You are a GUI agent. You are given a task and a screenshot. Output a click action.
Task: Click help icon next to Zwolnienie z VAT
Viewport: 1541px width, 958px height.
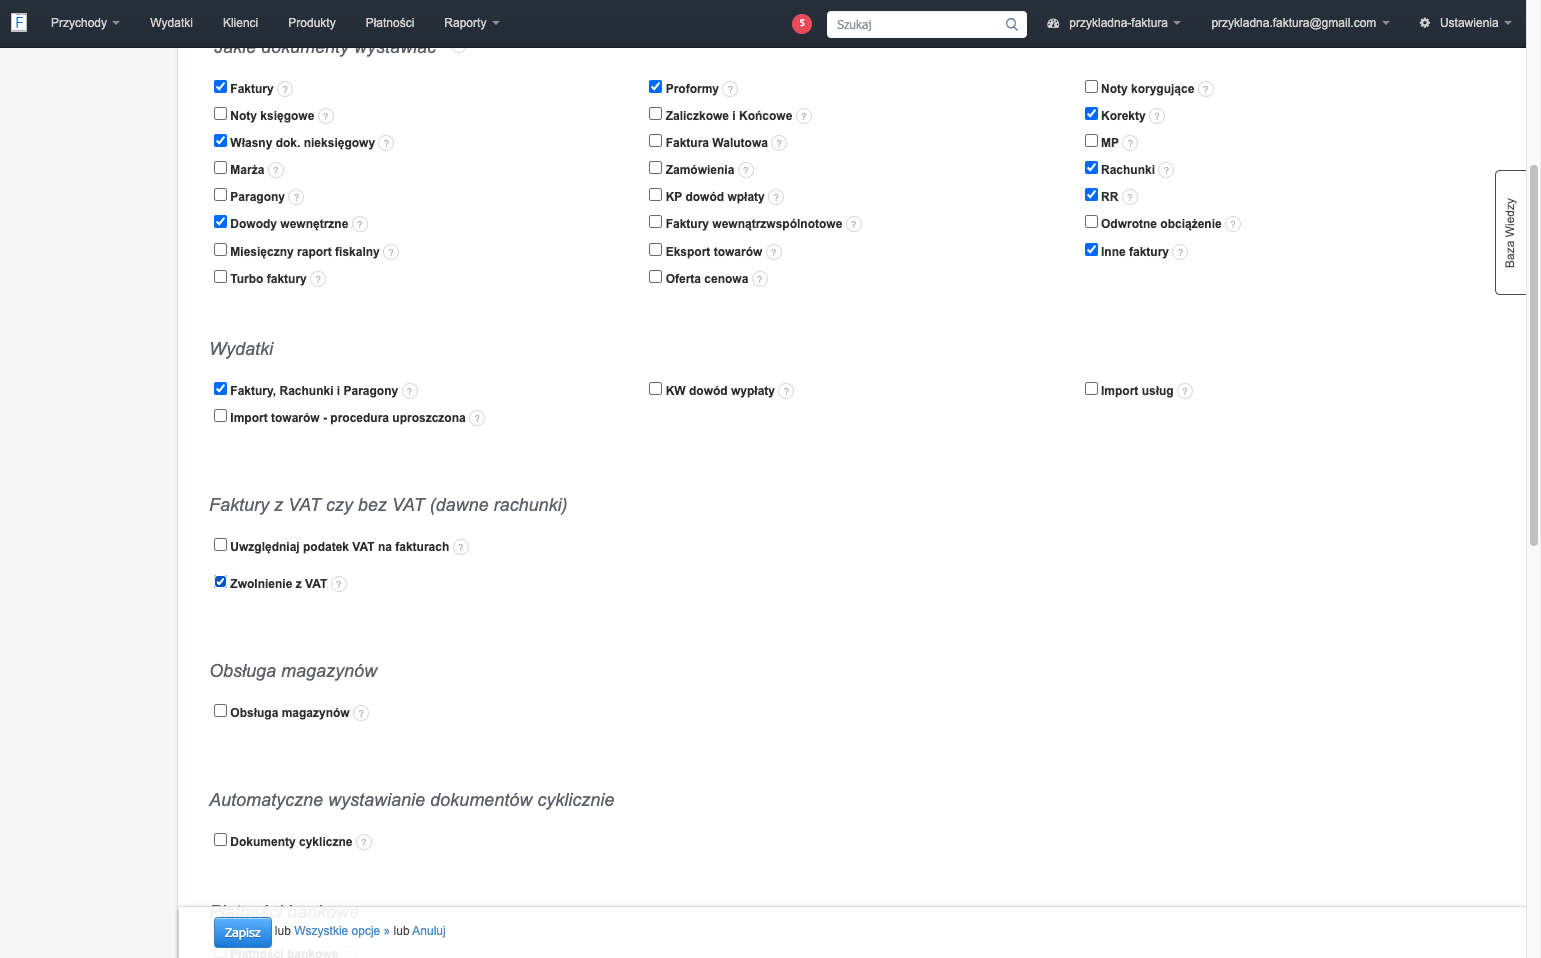(x=339, y=584)
